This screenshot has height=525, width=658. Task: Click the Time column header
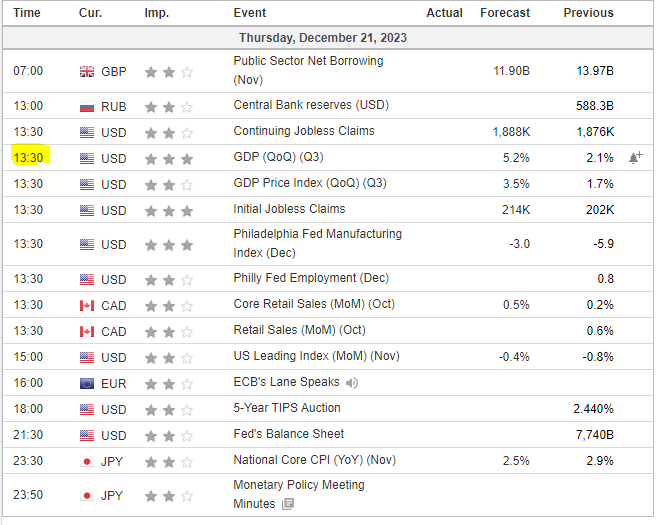coord(28,13)
